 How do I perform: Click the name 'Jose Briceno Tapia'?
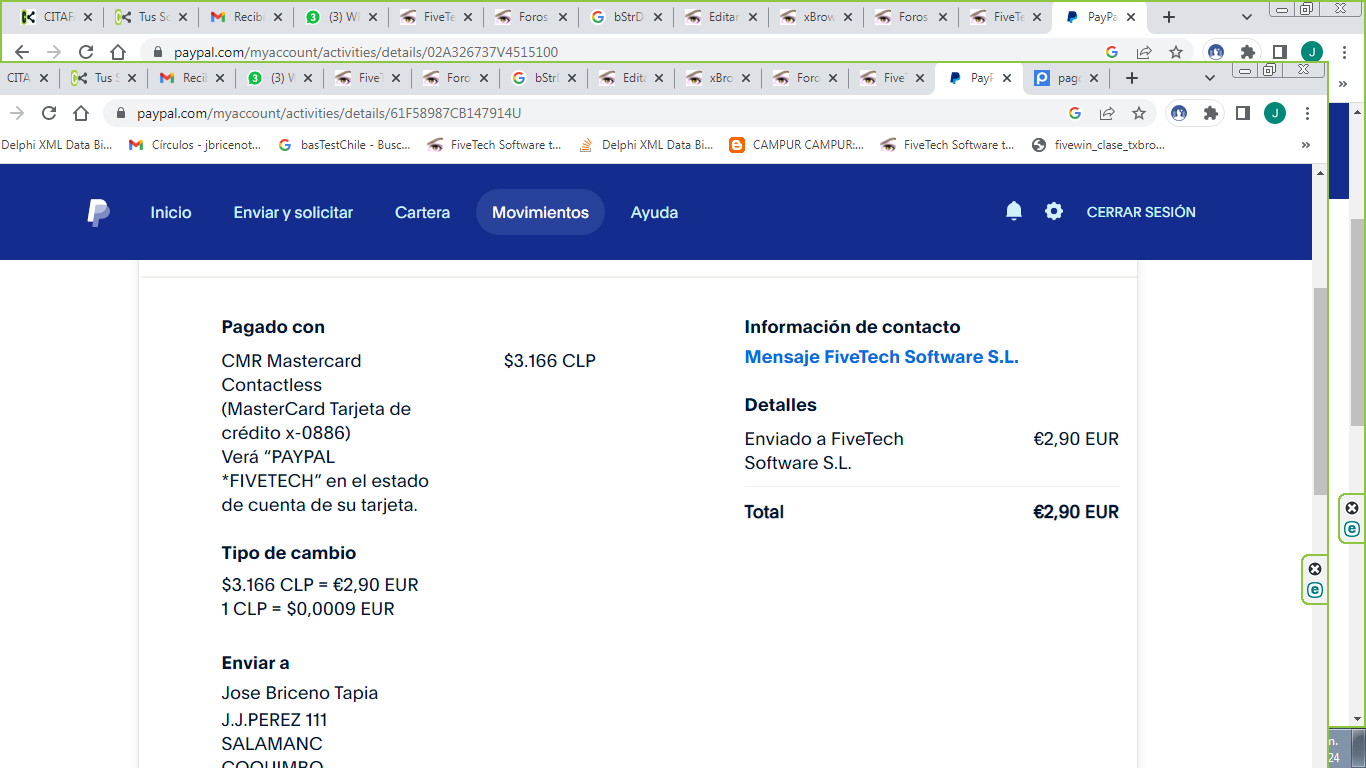tap(300, 693)
